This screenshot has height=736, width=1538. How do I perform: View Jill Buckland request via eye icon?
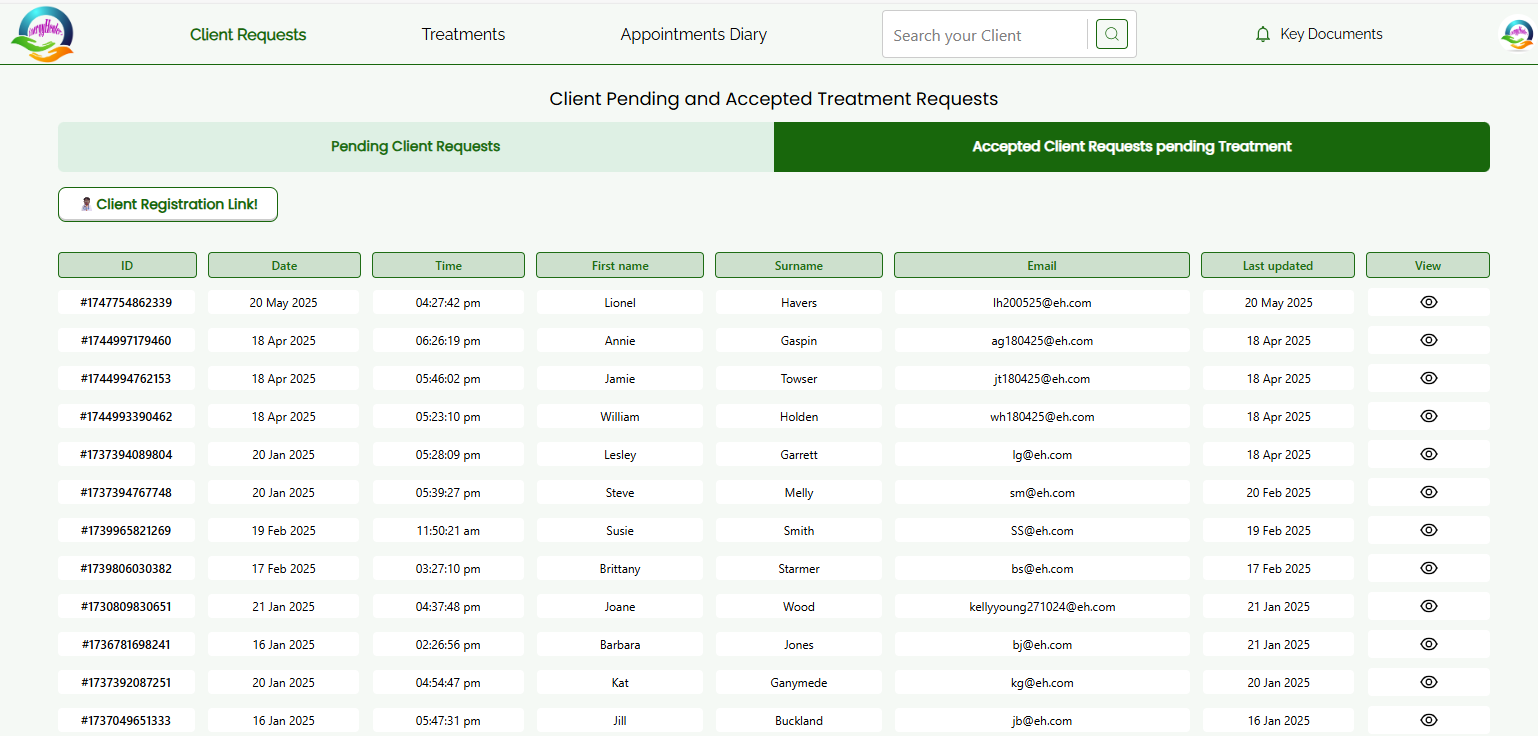1429,720
